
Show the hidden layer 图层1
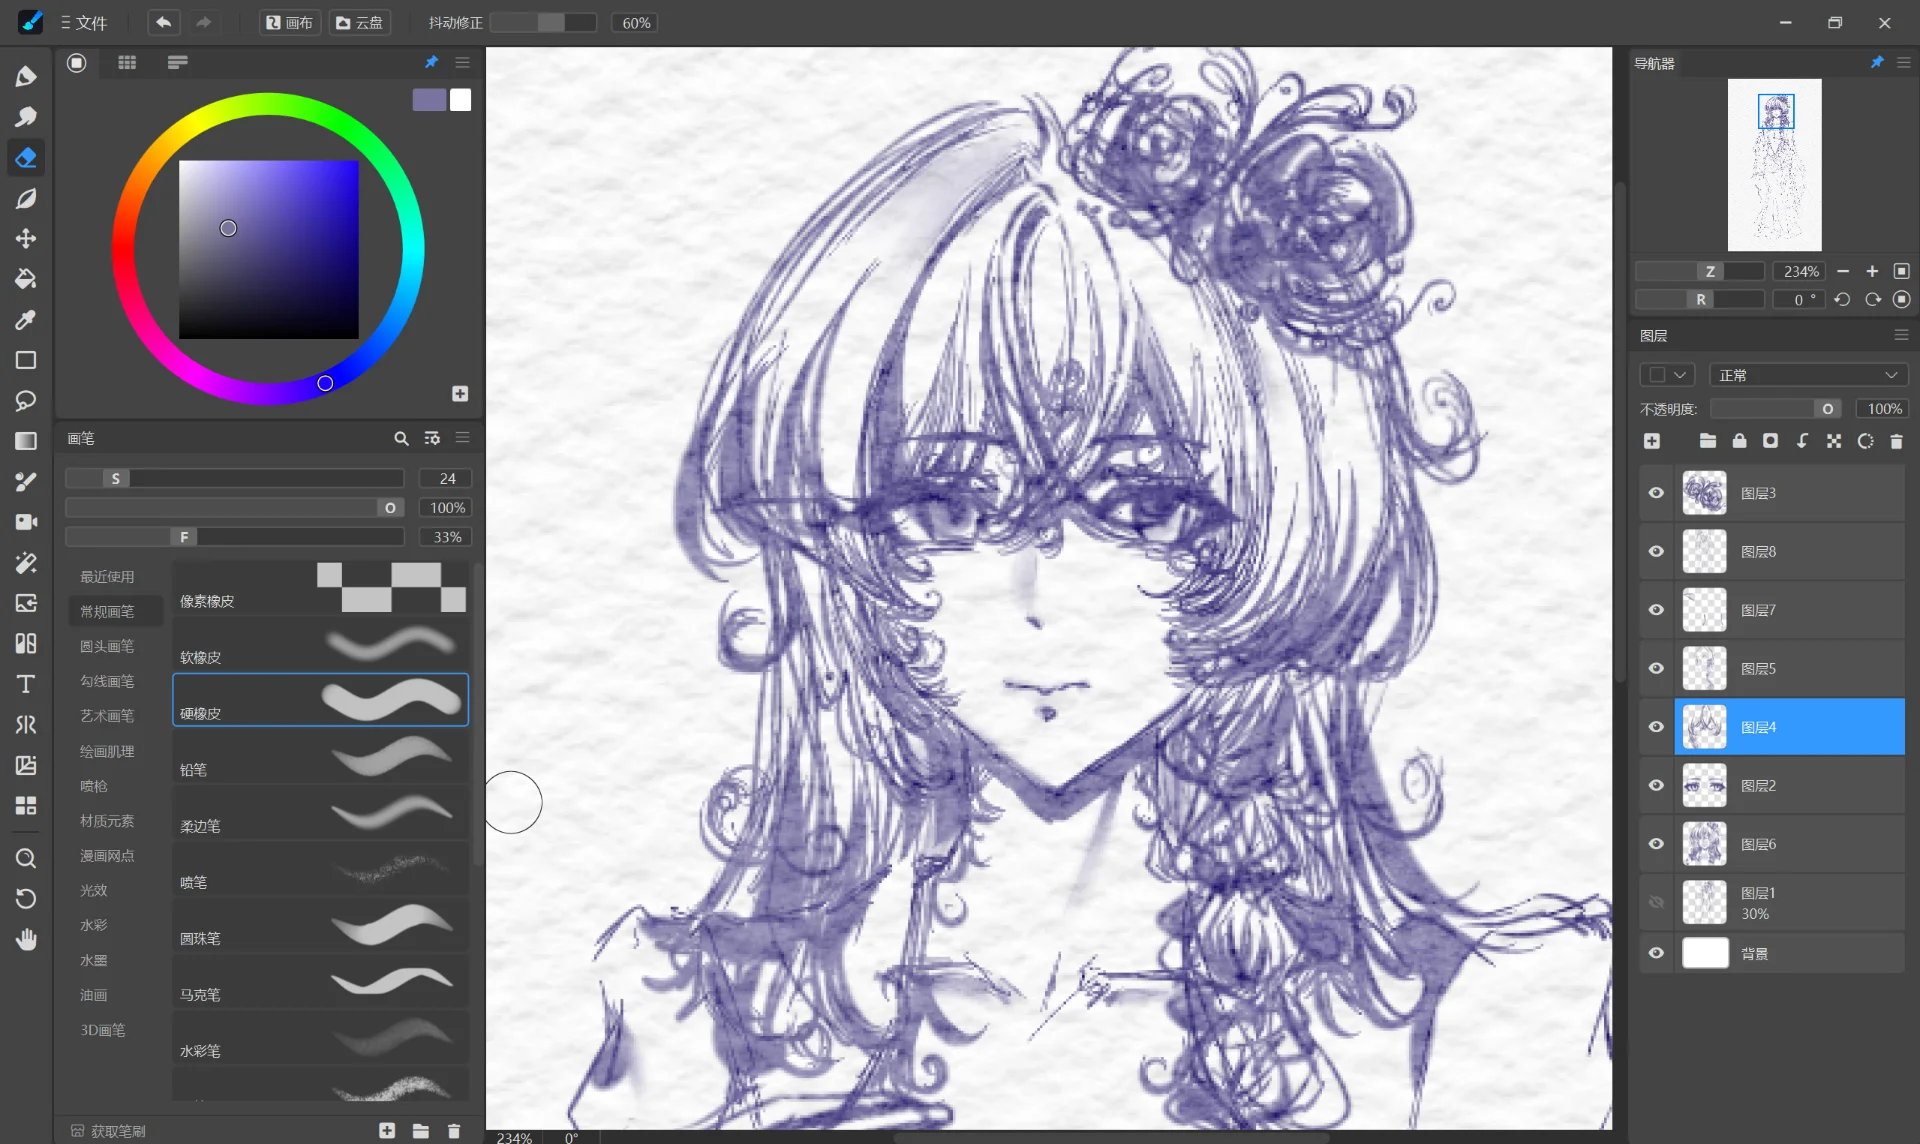pos(1656,902)
